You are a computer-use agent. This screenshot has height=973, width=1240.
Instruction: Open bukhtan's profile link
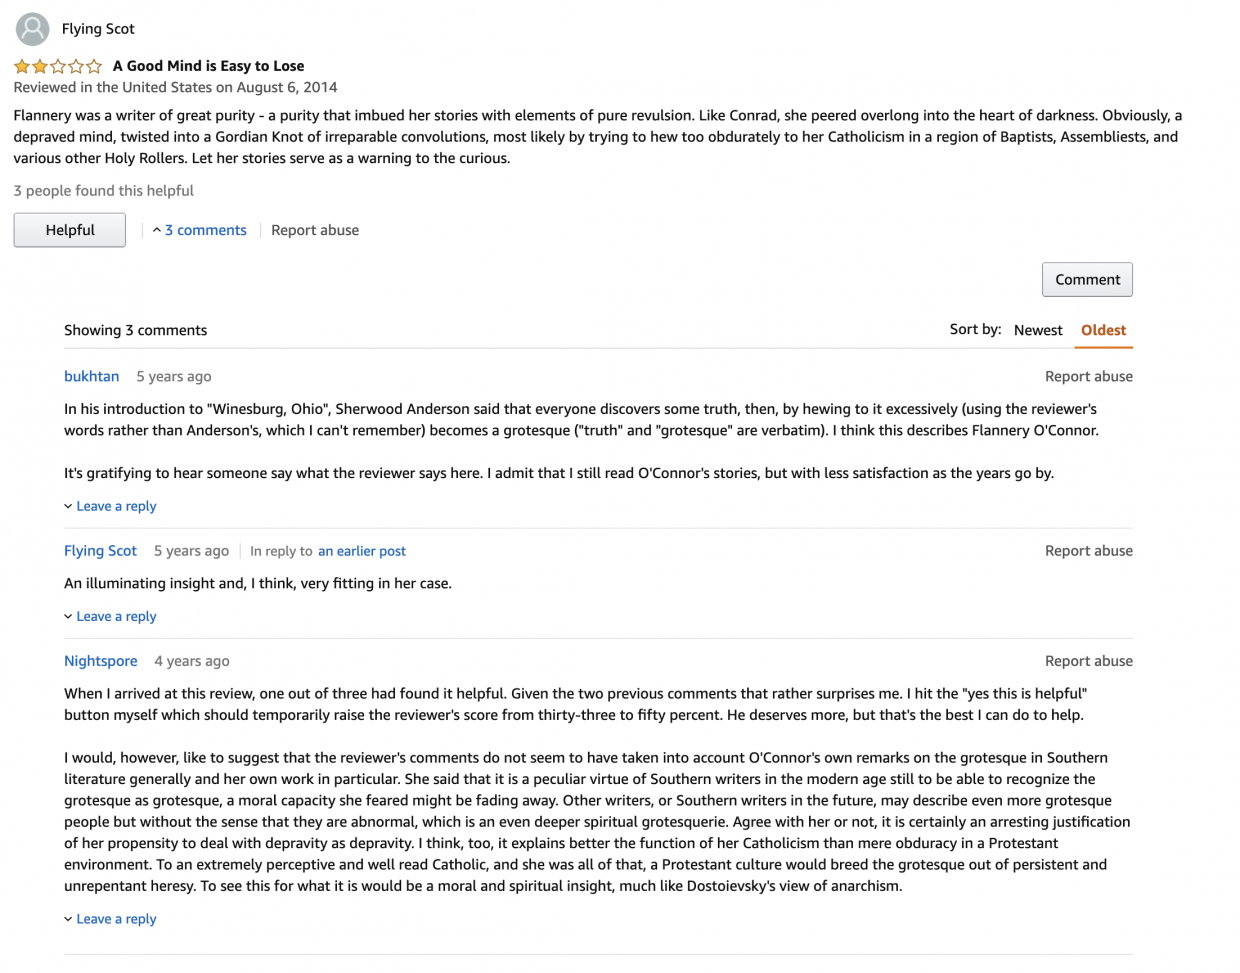click(92, 376)
